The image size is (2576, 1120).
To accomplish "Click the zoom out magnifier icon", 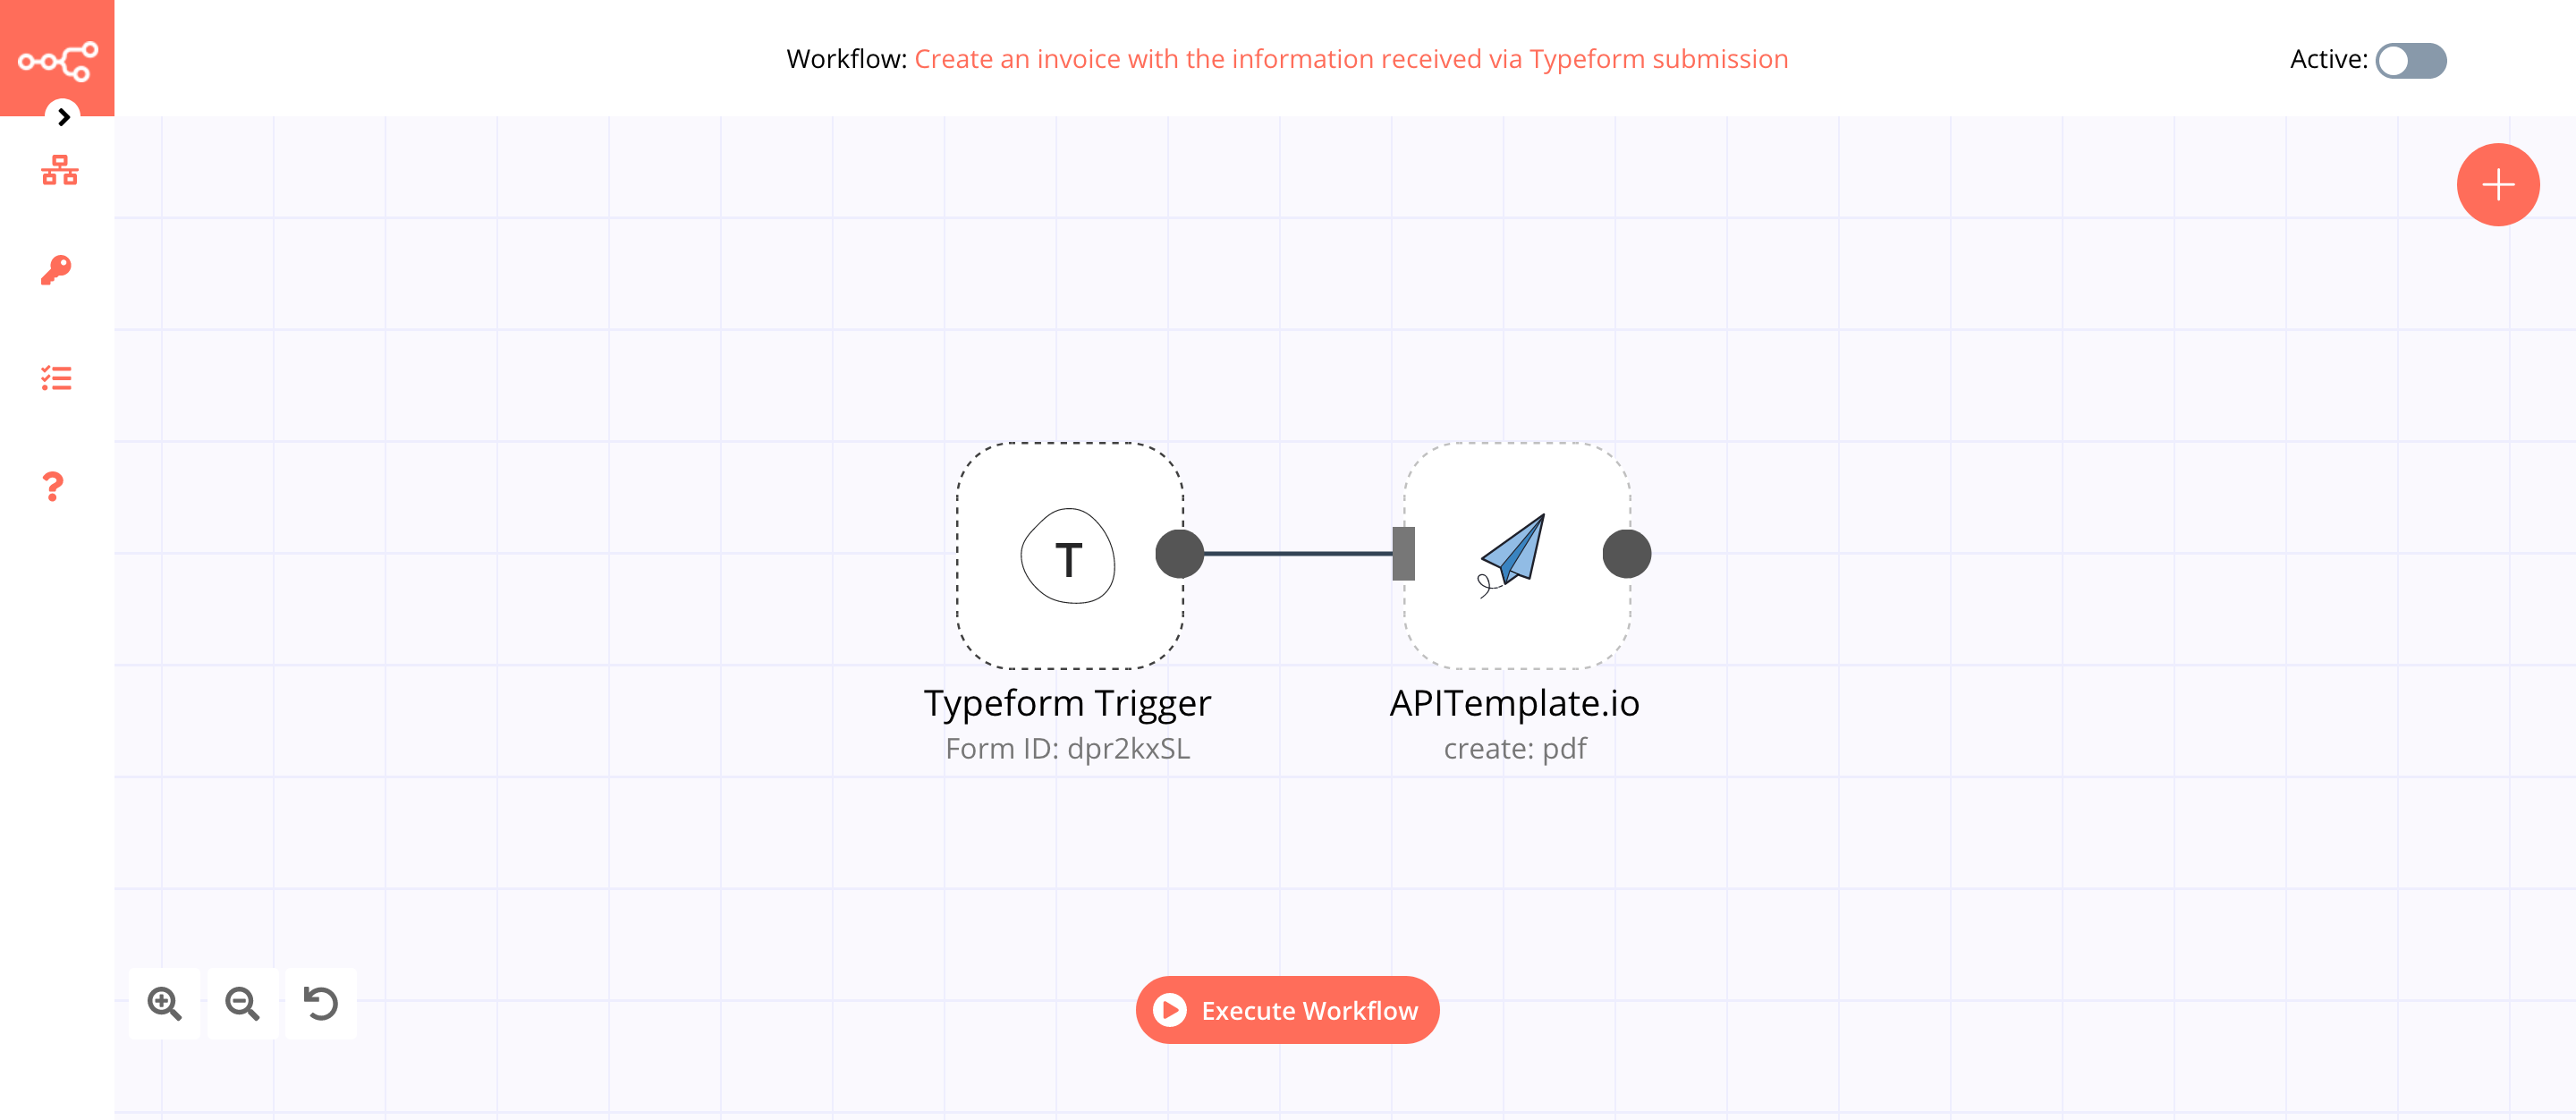I will coord(243,1002).
